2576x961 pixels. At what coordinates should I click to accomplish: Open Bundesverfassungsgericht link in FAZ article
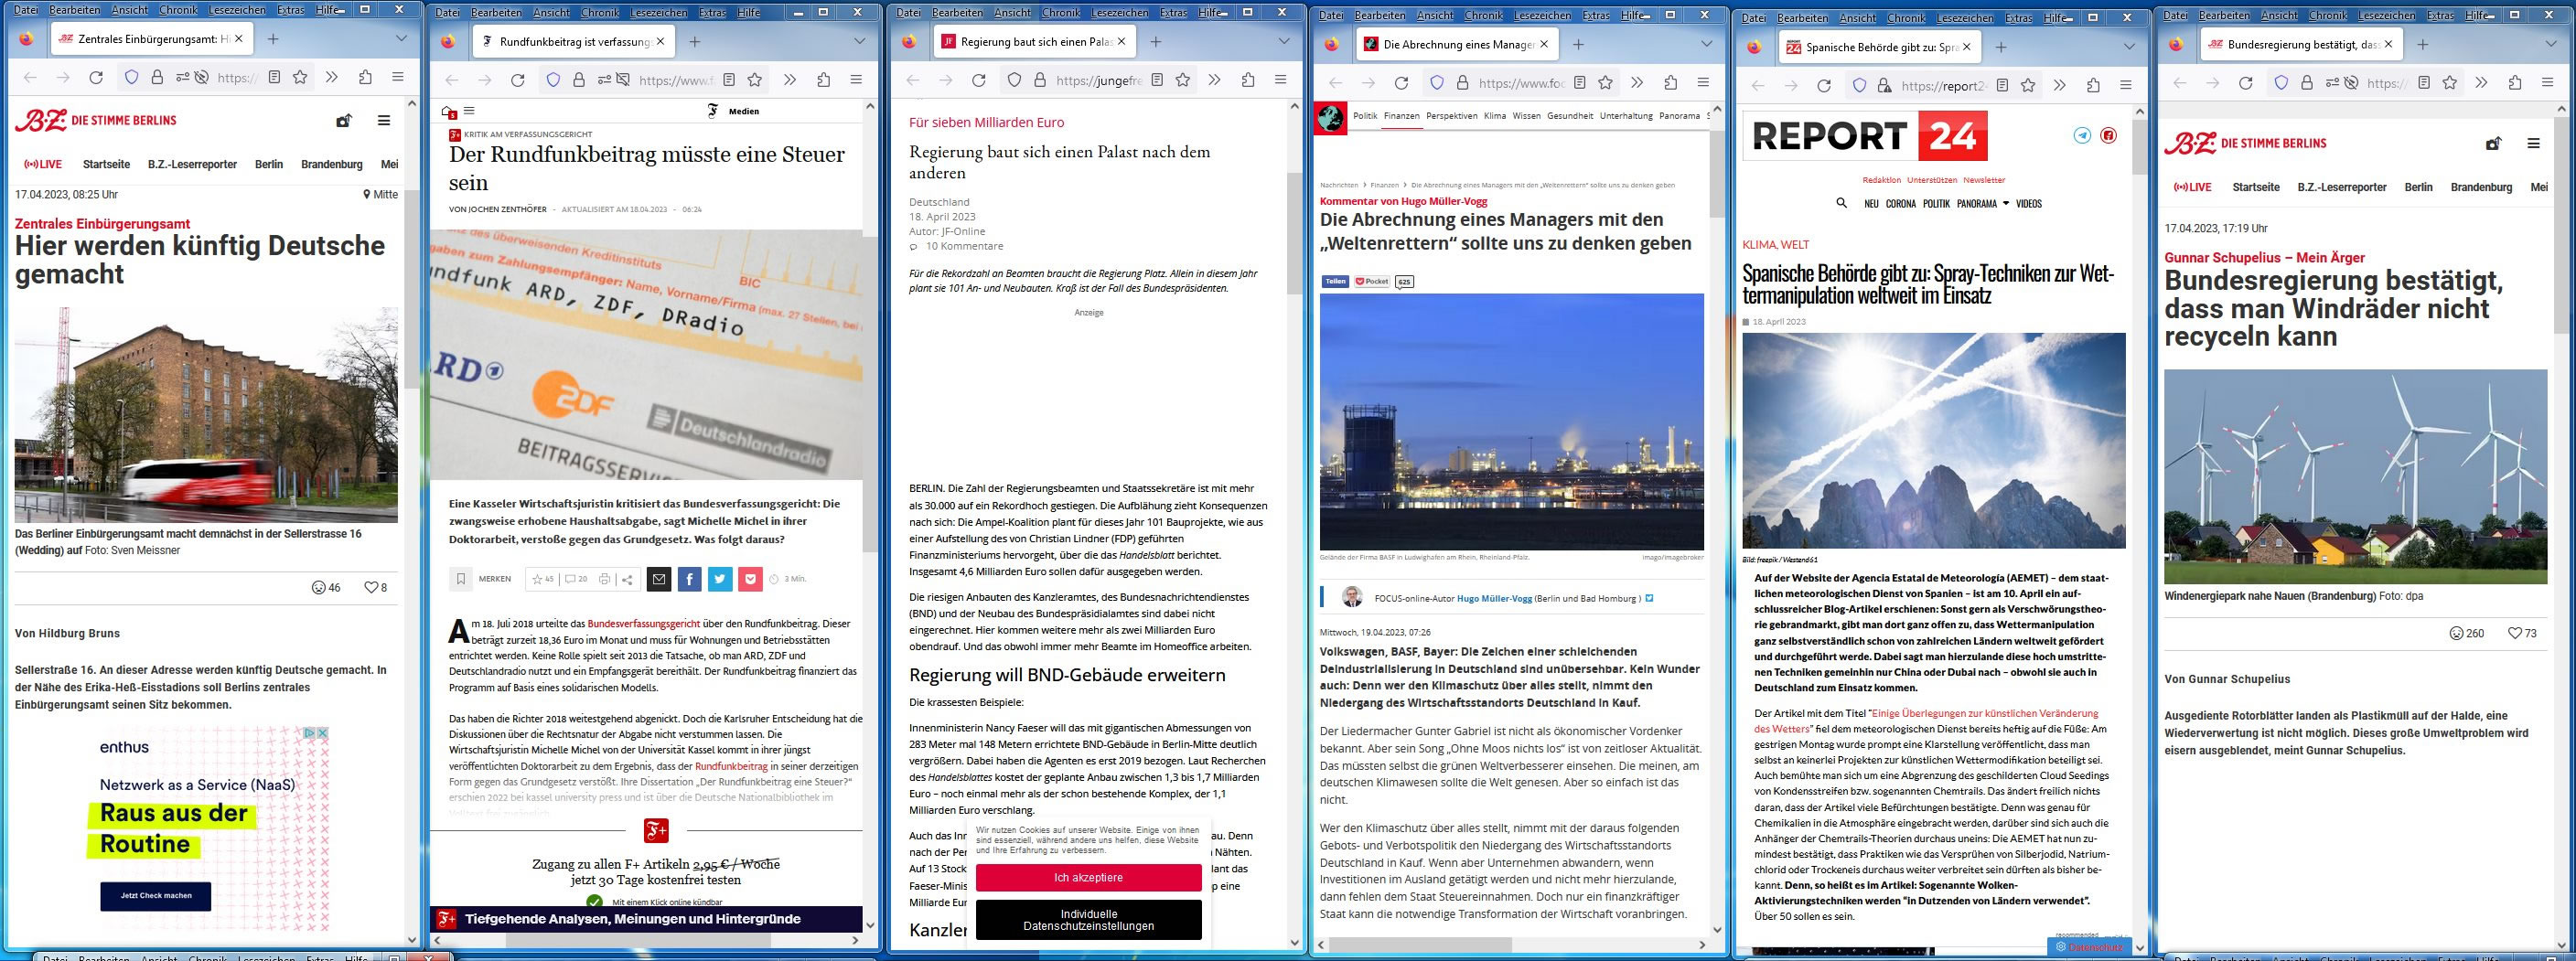643,623
